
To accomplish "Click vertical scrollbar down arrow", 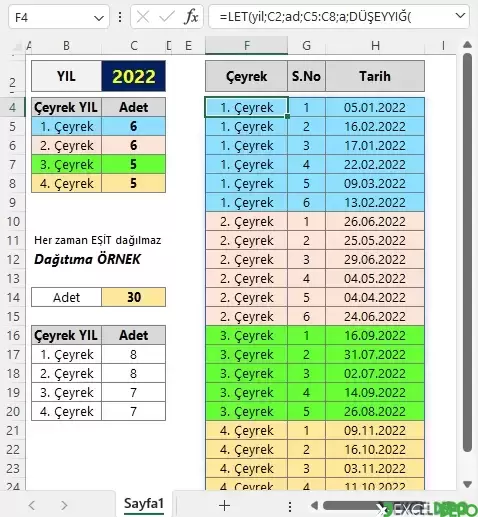I will coord(467,484).
